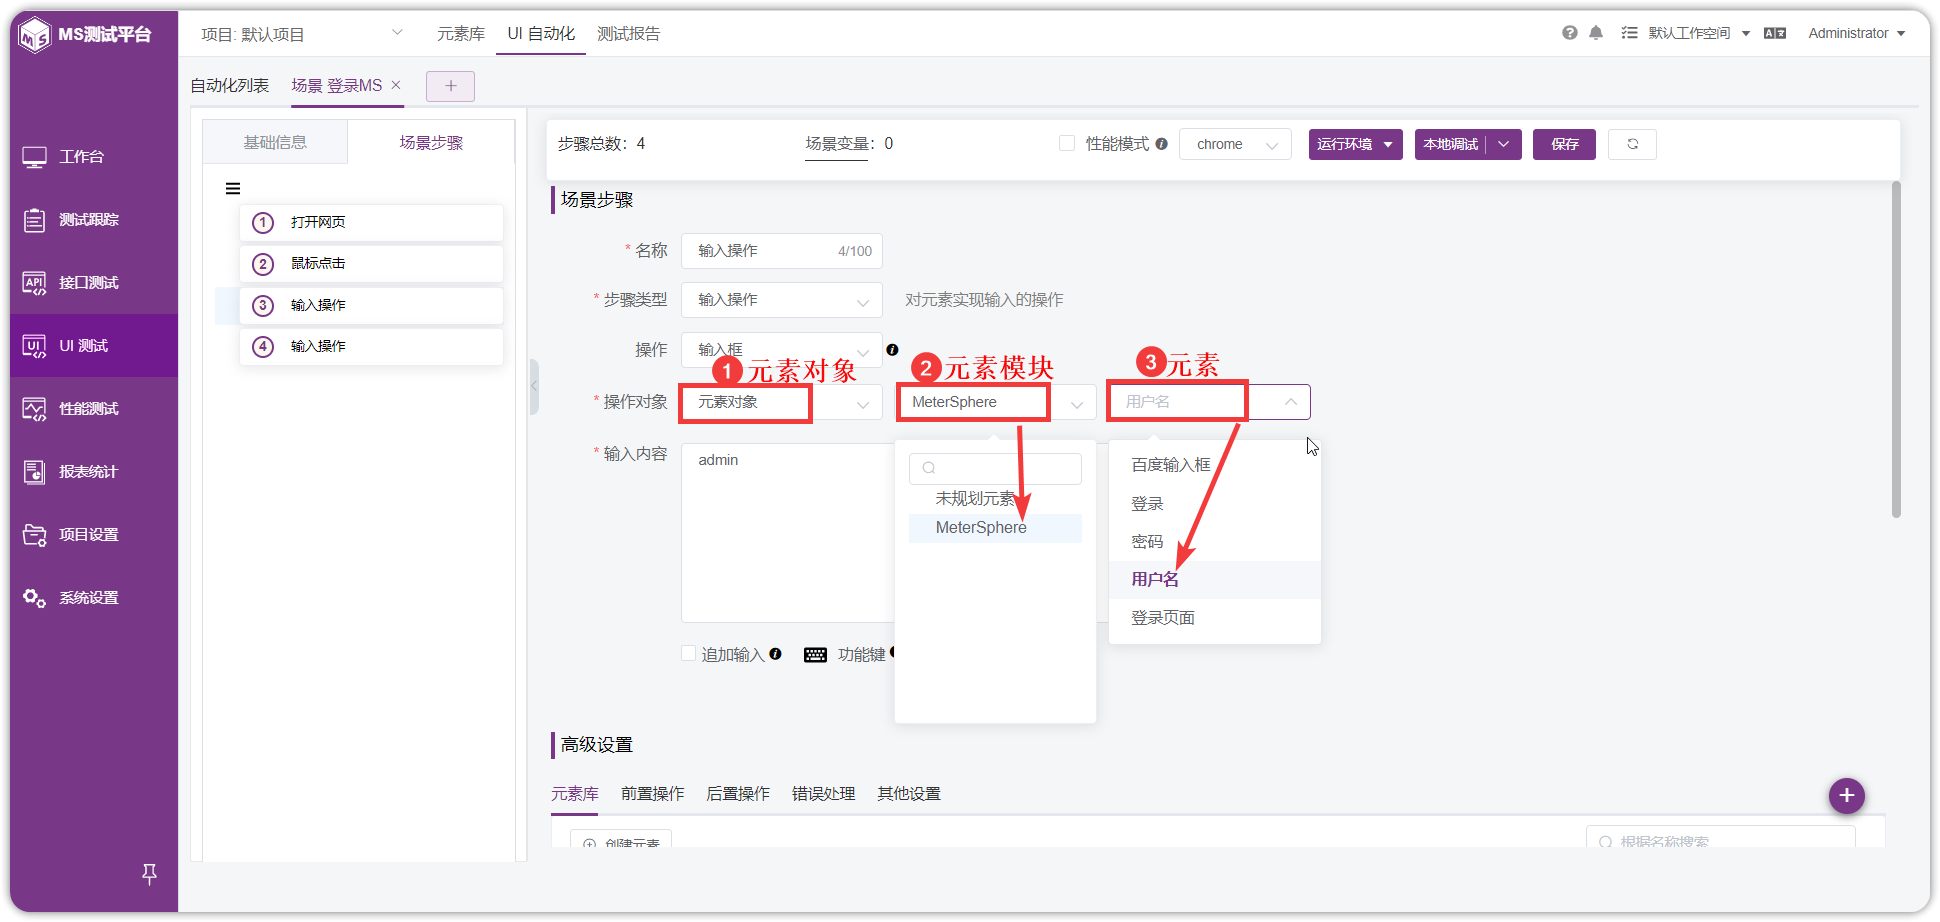1940x922 pixels.
Task: Open the 错误处理 tab
Action: (x=824, y=794)
